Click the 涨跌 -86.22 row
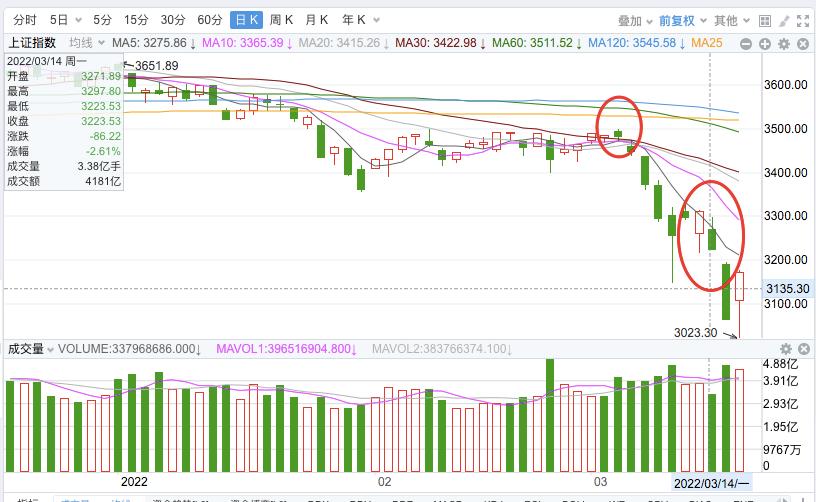 click(x=63, y=136)
